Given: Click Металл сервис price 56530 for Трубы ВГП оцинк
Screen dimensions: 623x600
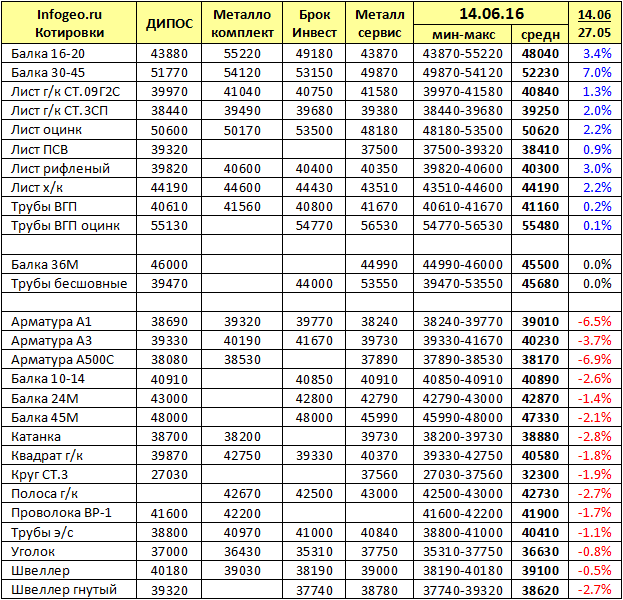Looking at the screenshot, I should (x=379, y=226).
